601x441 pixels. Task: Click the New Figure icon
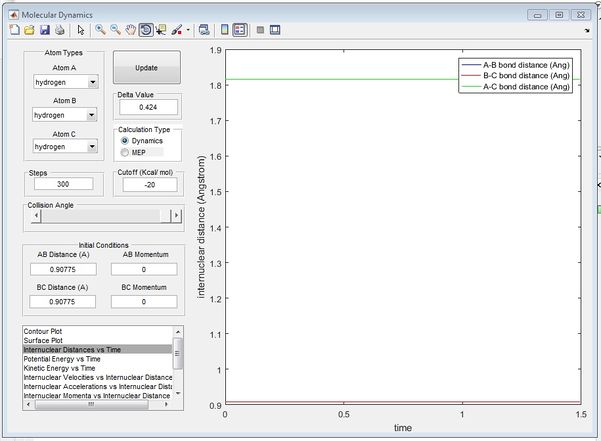15,30
